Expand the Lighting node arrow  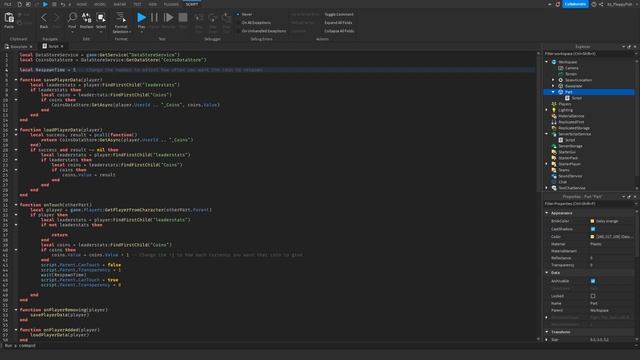[x=547, y=110]
